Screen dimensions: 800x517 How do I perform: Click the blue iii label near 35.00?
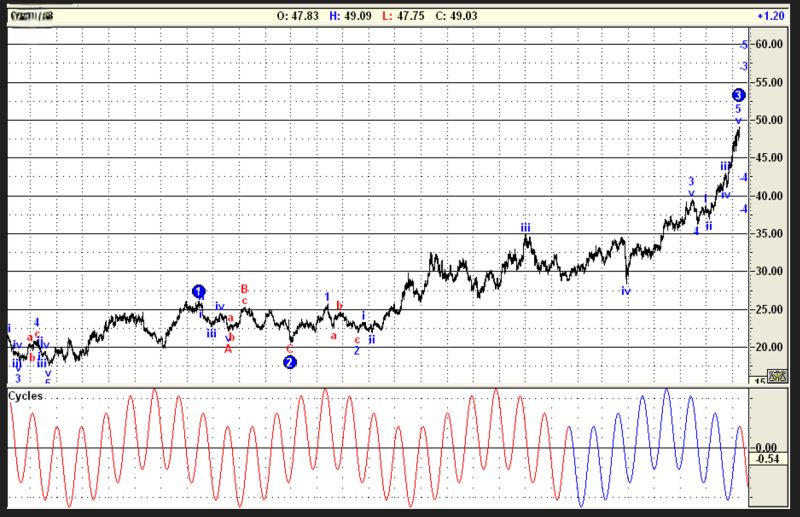pyautogui.click(x=525, y=228)
